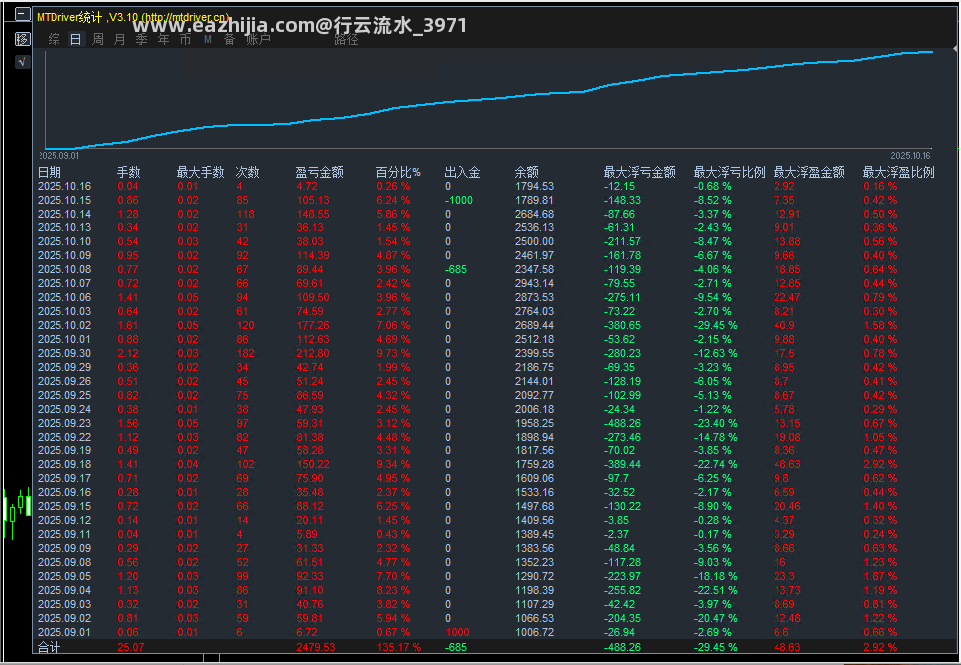Click the 百分比% column header

pos(398,172)
